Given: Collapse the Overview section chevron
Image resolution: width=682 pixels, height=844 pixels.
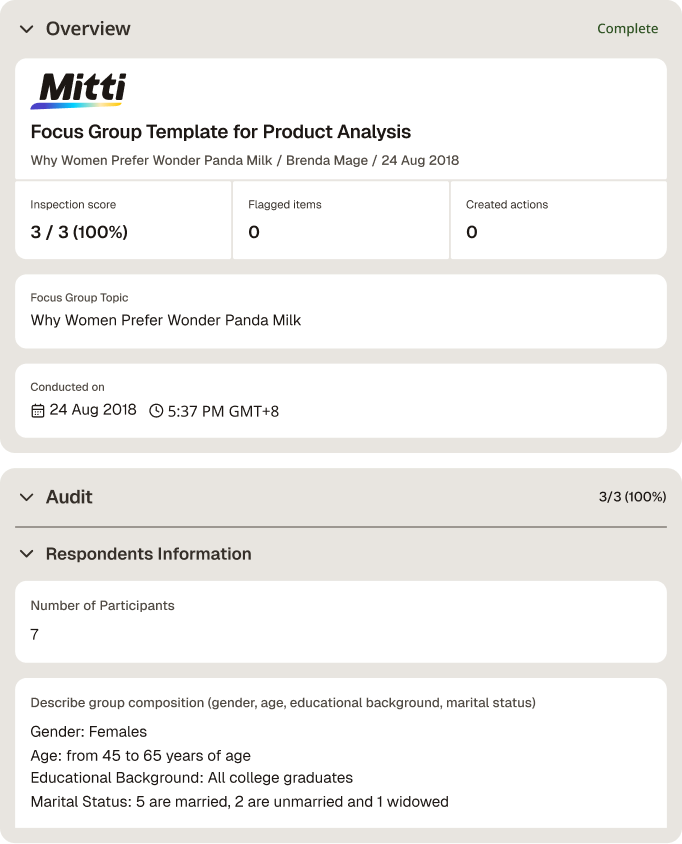Looking at the screenshot, I should pos(26,29).
